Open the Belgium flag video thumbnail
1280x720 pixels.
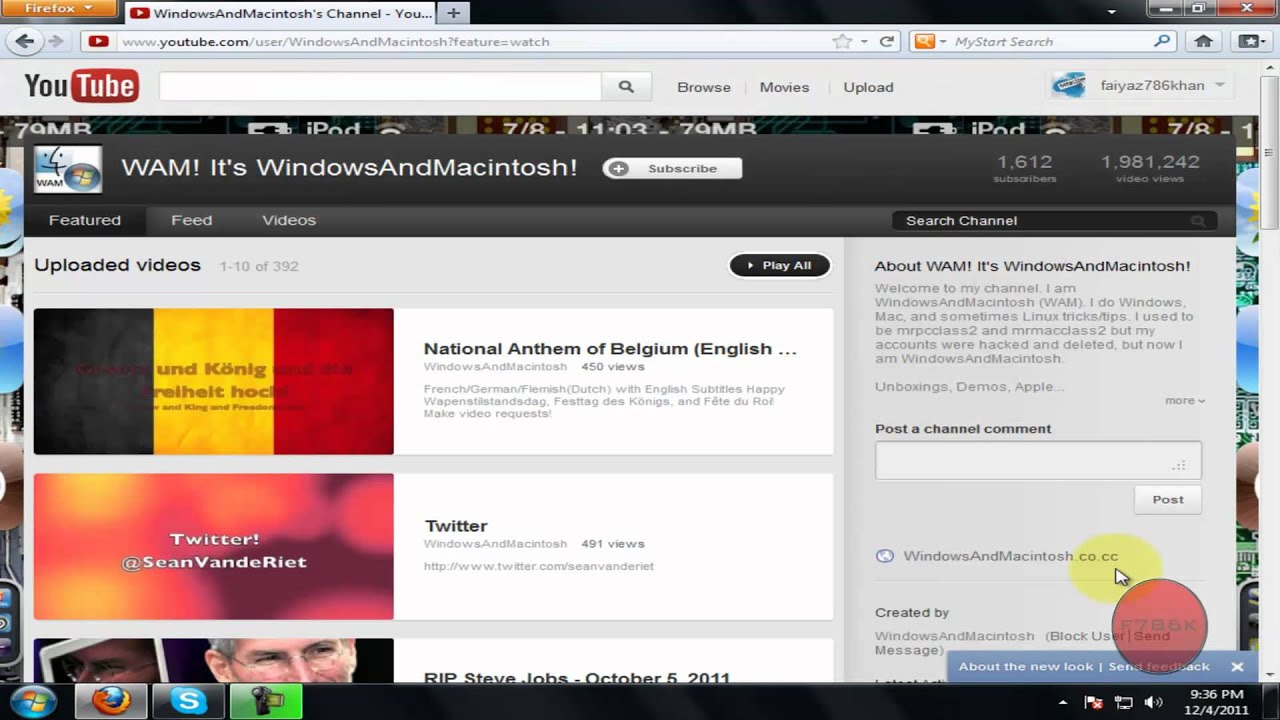click(214, 381)
